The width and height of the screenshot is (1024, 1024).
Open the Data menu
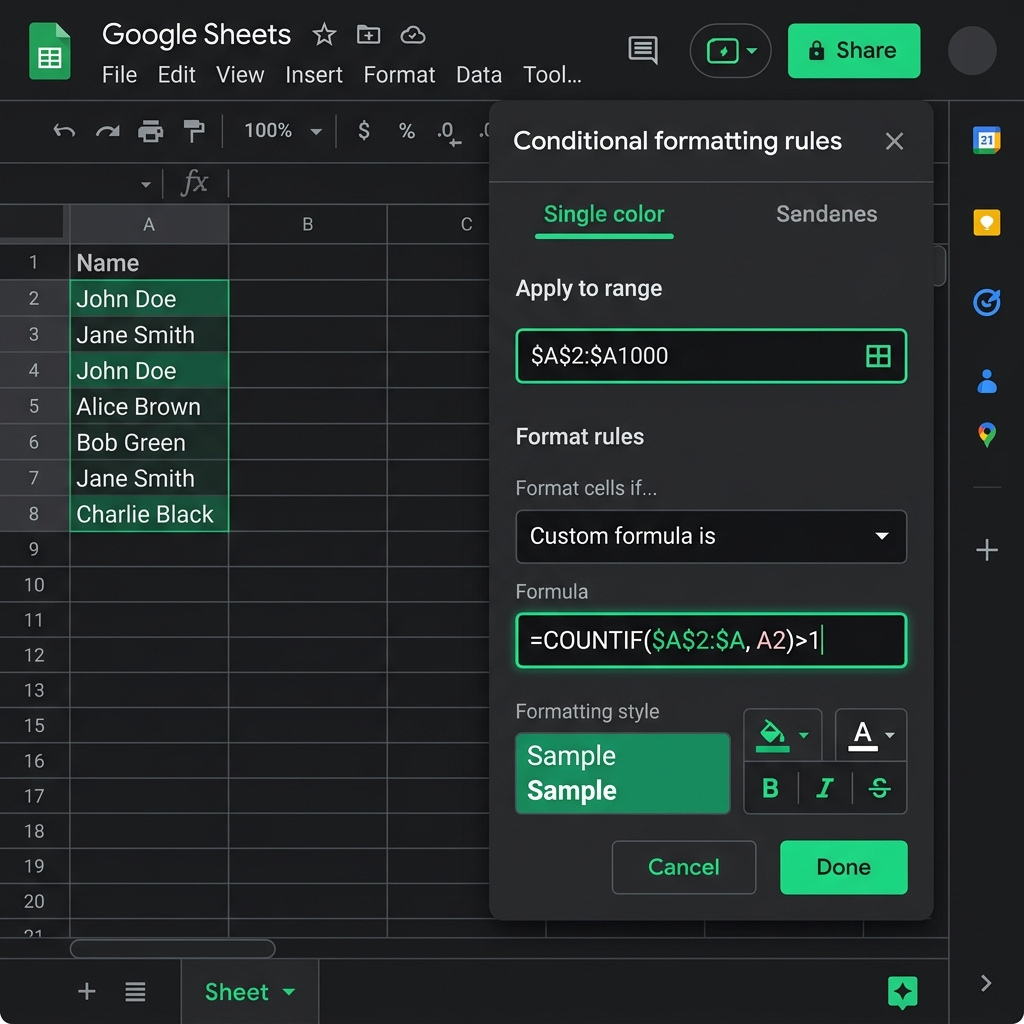click(x=479, y=75)
